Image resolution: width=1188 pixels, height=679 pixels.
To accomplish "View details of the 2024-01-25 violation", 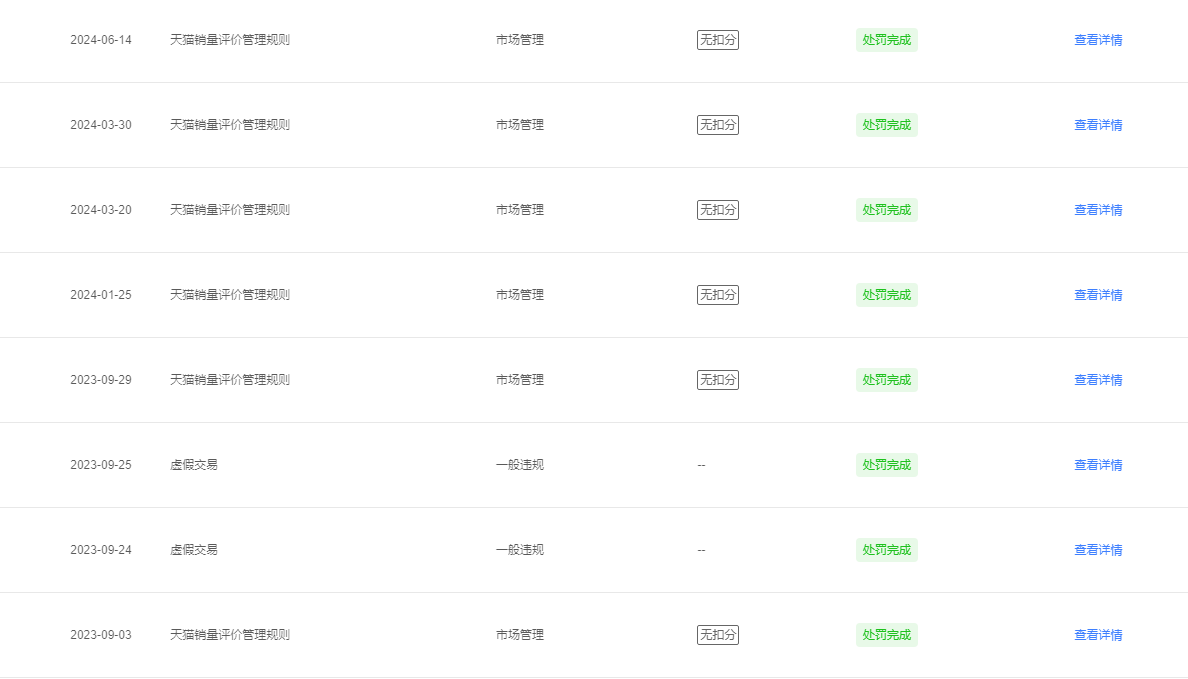I will (x=1098, y=295).
